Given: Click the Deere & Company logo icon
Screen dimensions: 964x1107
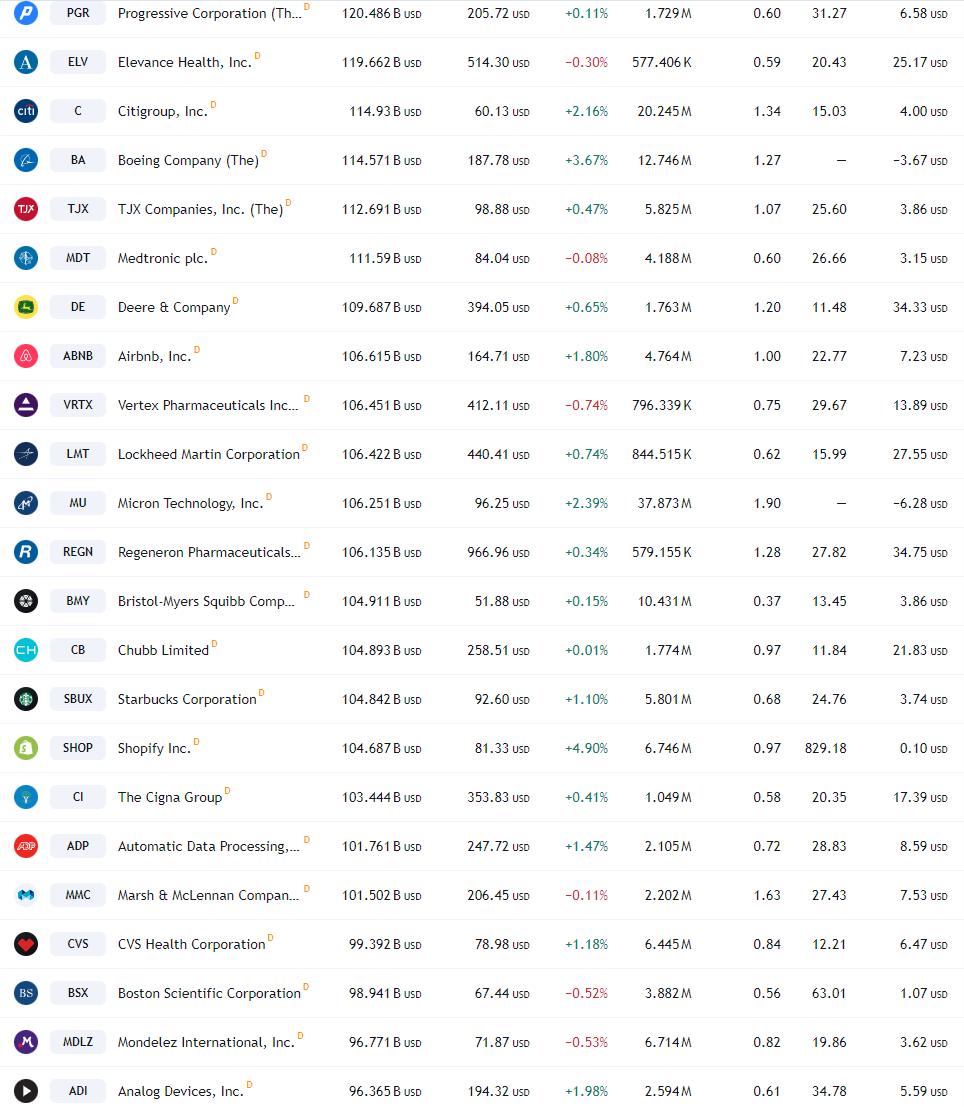Looking at the screenshot, I should pyautogui.click(x=26, y=307).
